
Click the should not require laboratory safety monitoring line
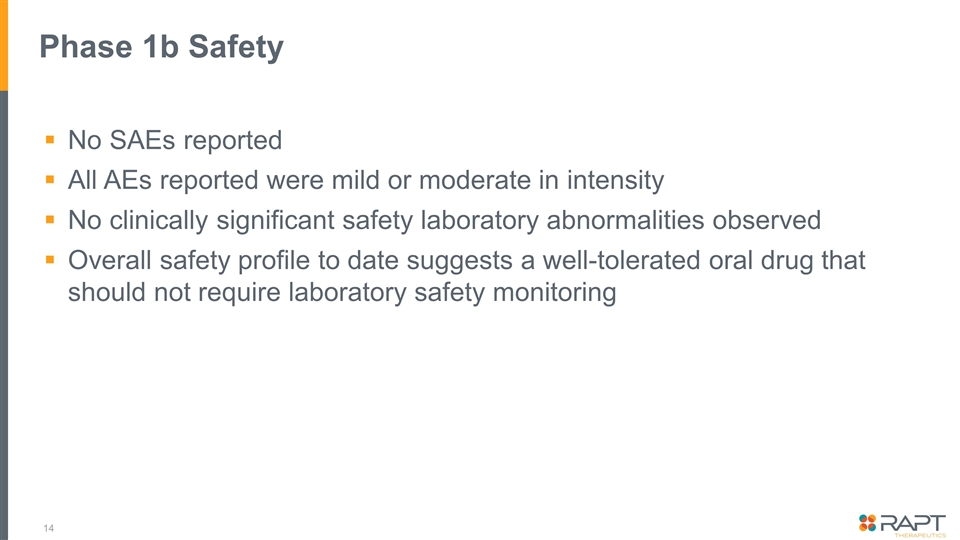click(x=342, y=293)
